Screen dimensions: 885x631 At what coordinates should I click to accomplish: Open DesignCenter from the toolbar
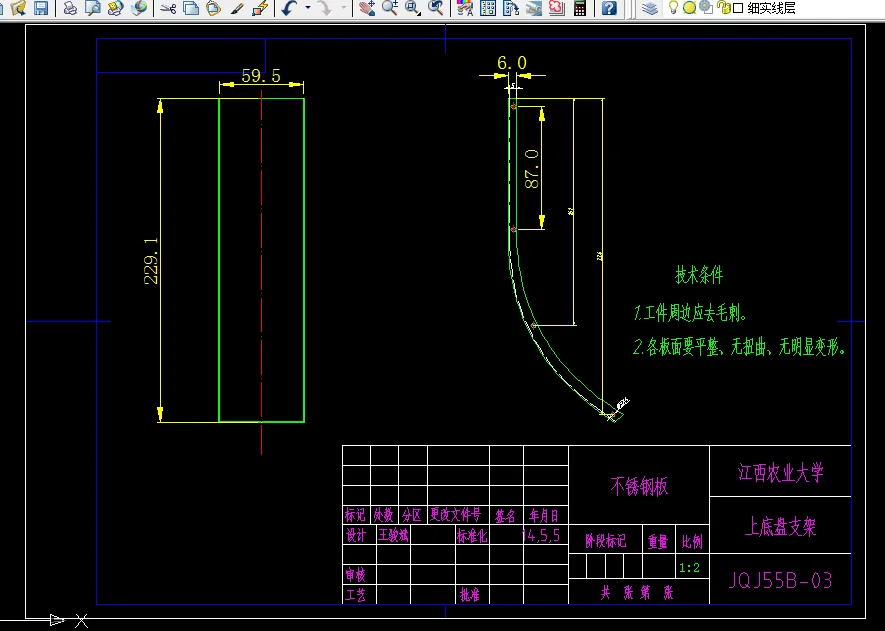click(x=488, y=8)
